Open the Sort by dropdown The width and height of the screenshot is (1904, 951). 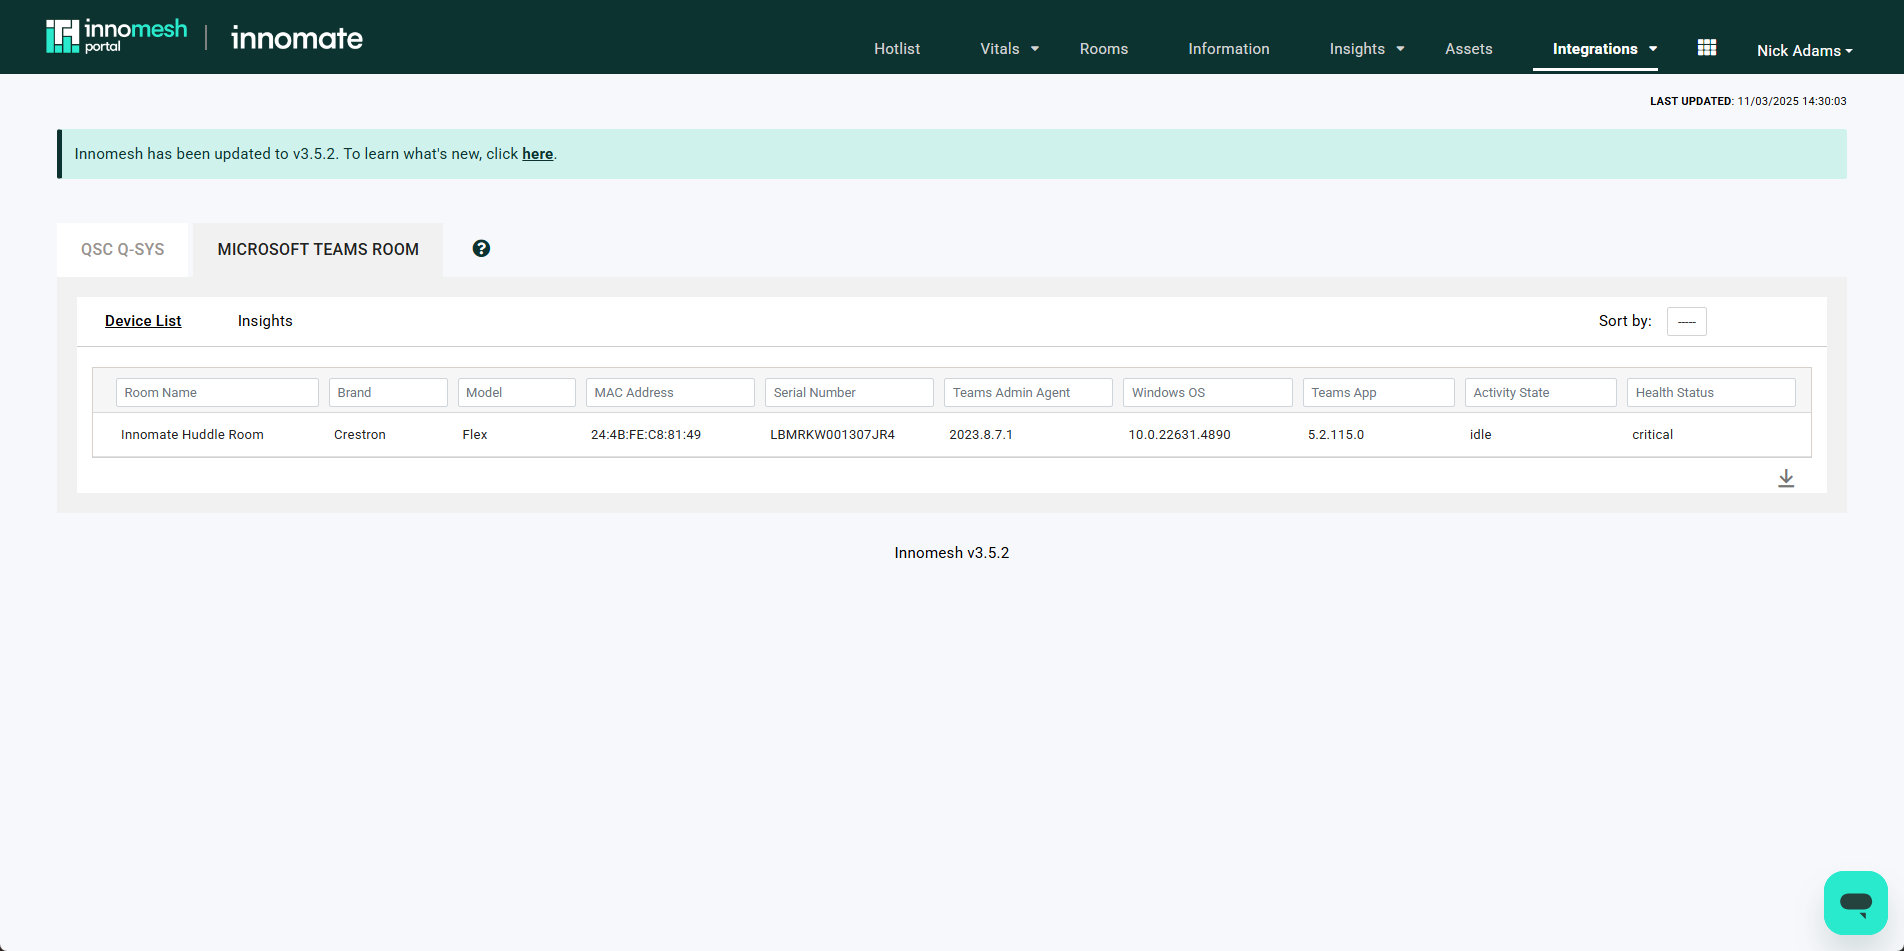(1687, 321)
